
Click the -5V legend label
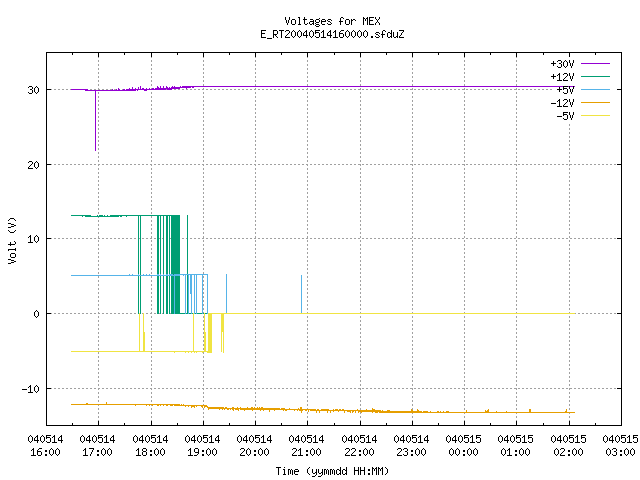pos(565,116)
